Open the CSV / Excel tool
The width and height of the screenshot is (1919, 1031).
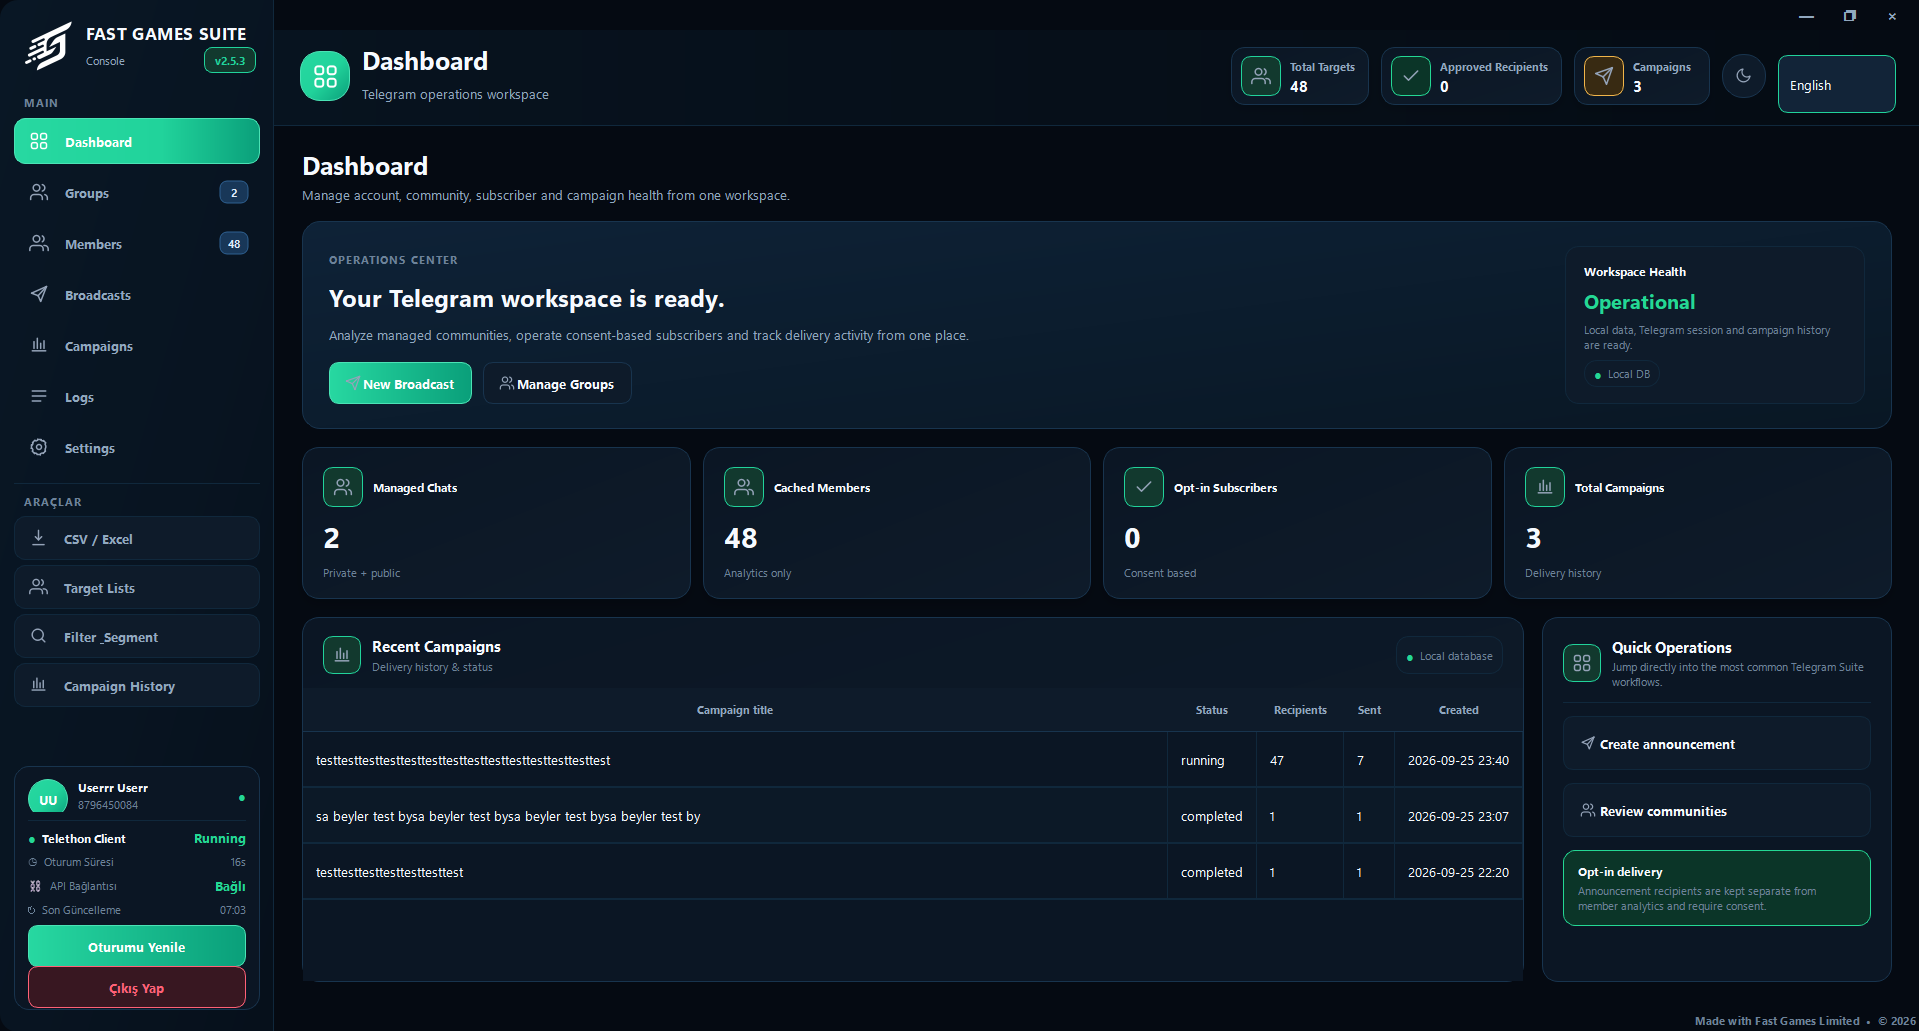click(137, 538)
